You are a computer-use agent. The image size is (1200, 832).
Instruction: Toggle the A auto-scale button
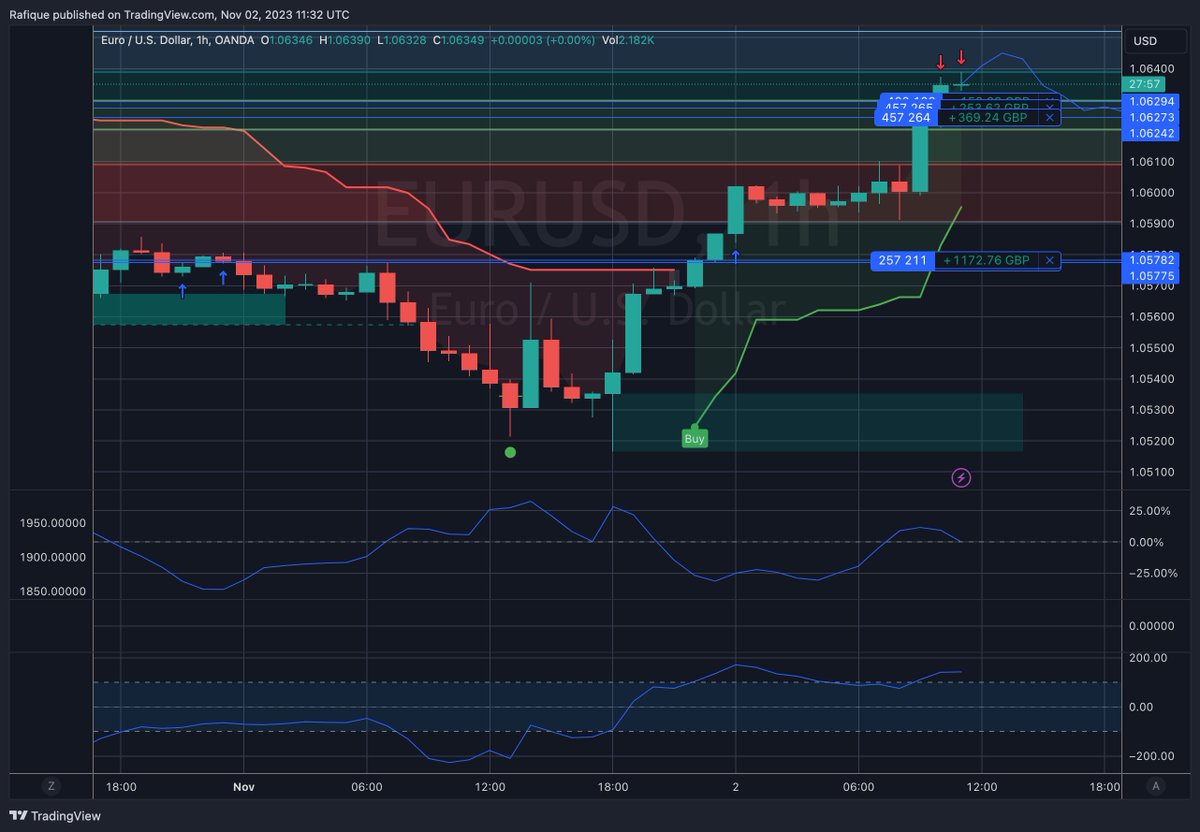(1155, 786)
